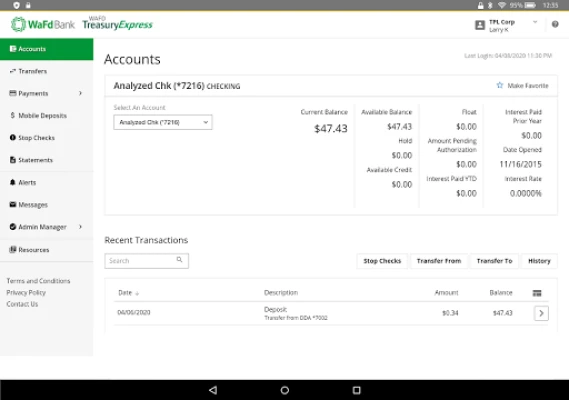Open the column settings table icon
This screenshot has width=569, height=400.
point(537,293)
